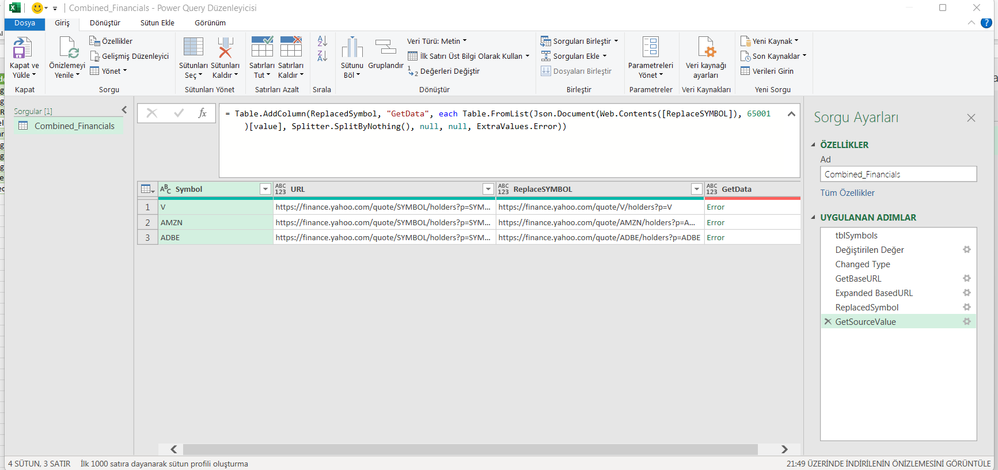The height and width of the screenshot is (470, 998).
Task: Sort ascending A-Z icon
Action: (322, 41)
